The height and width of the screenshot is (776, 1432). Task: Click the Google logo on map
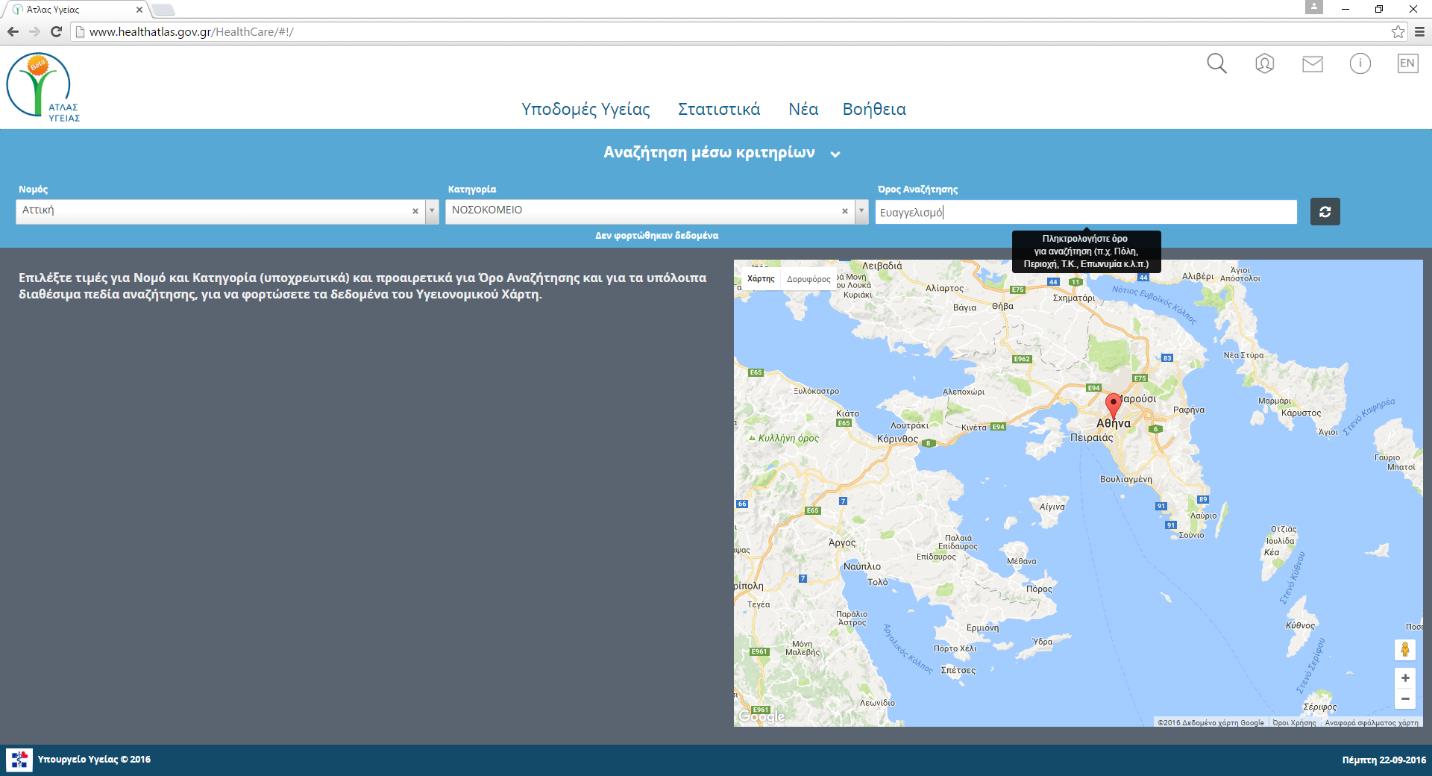point(761,717)
